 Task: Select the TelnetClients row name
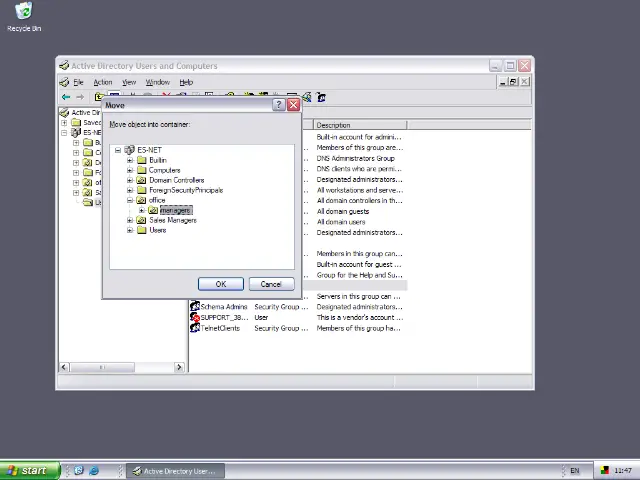click(x=220, y=328)
